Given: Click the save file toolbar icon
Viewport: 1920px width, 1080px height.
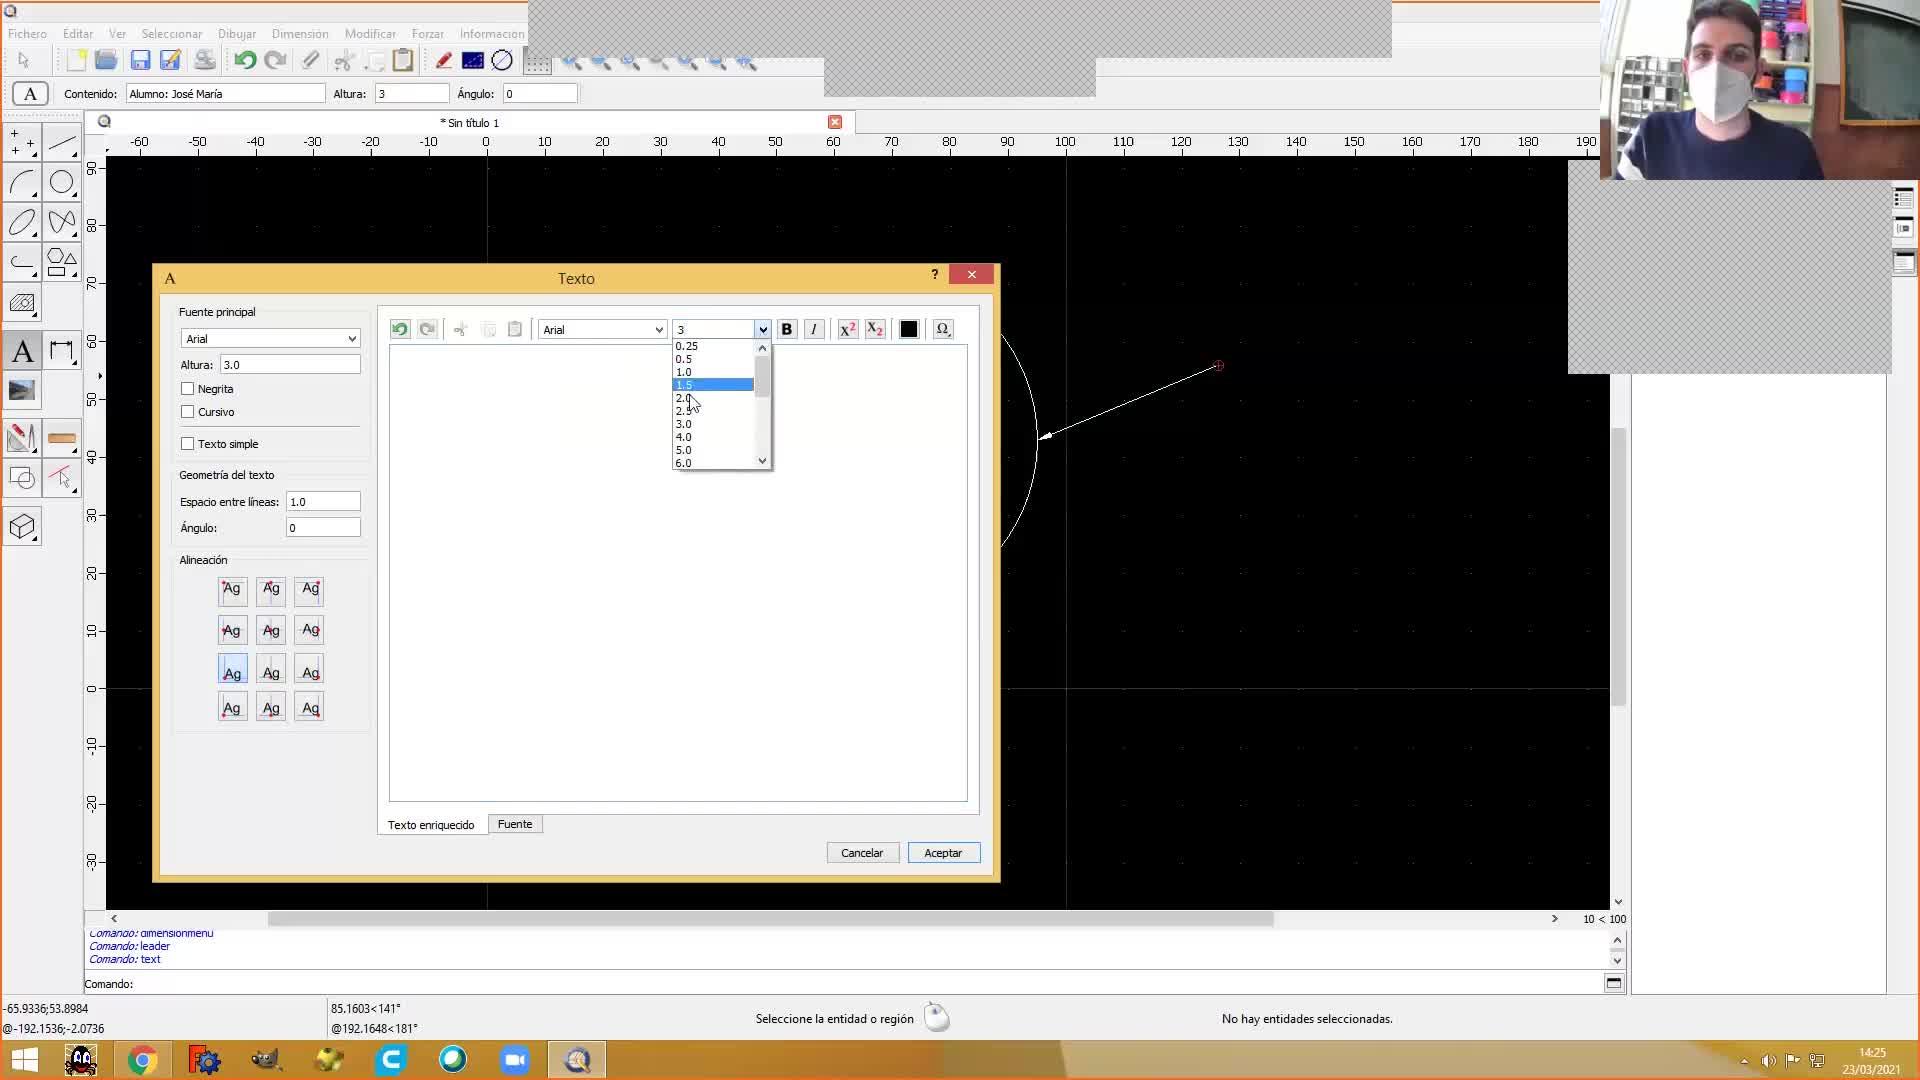Looking at the screenshot, I should (140, 61).
